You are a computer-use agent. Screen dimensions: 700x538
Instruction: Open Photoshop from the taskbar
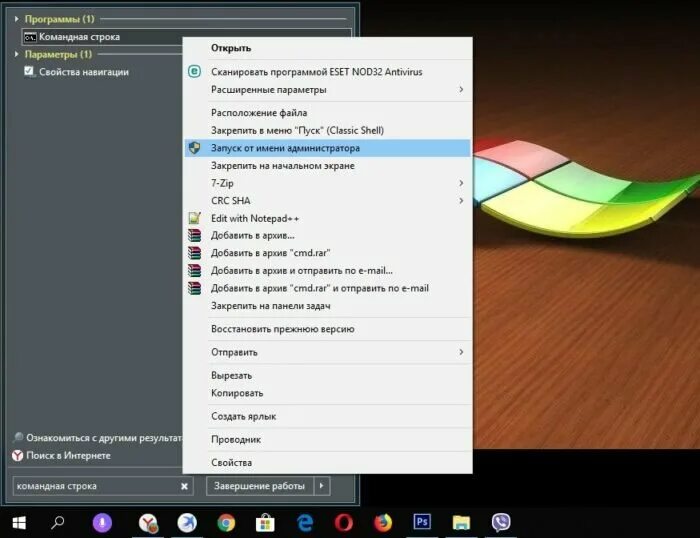422,521
